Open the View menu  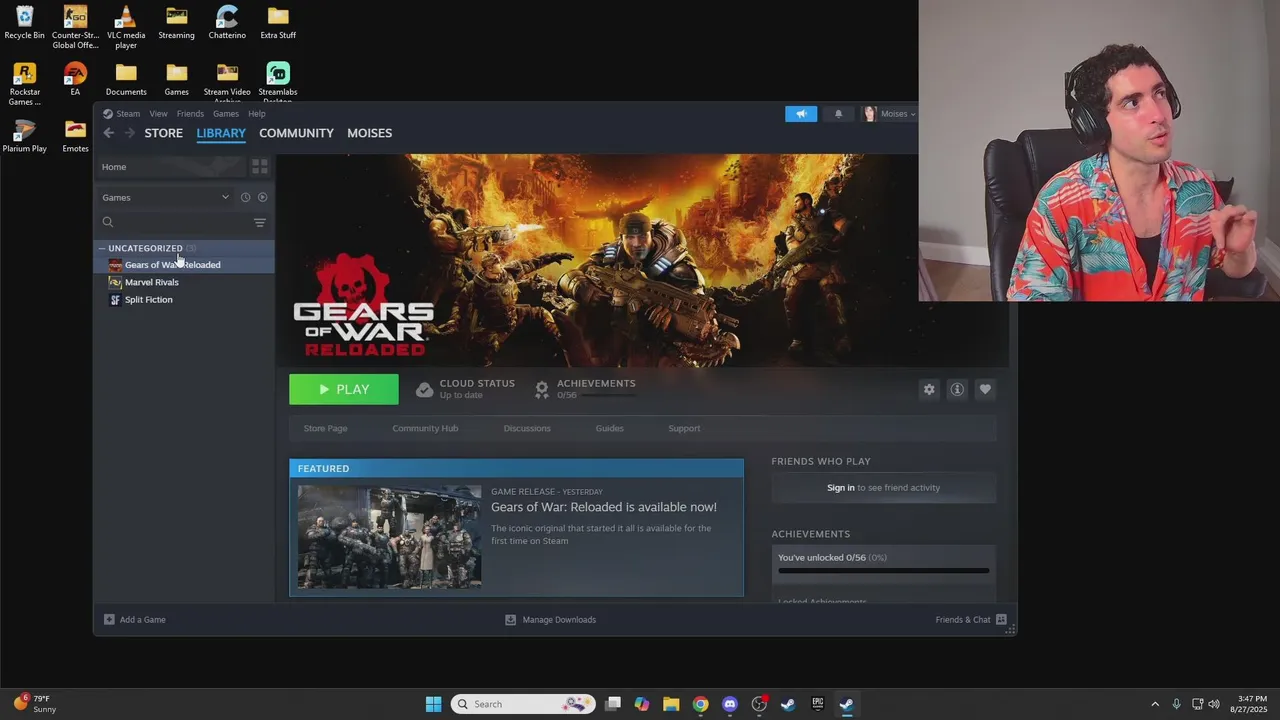[x=158, y=114]
